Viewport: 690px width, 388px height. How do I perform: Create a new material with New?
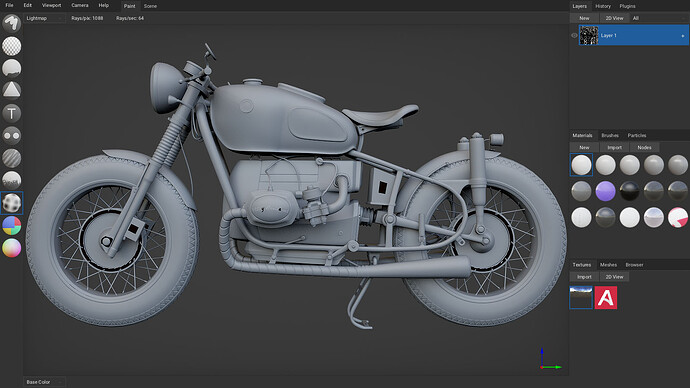584,147
